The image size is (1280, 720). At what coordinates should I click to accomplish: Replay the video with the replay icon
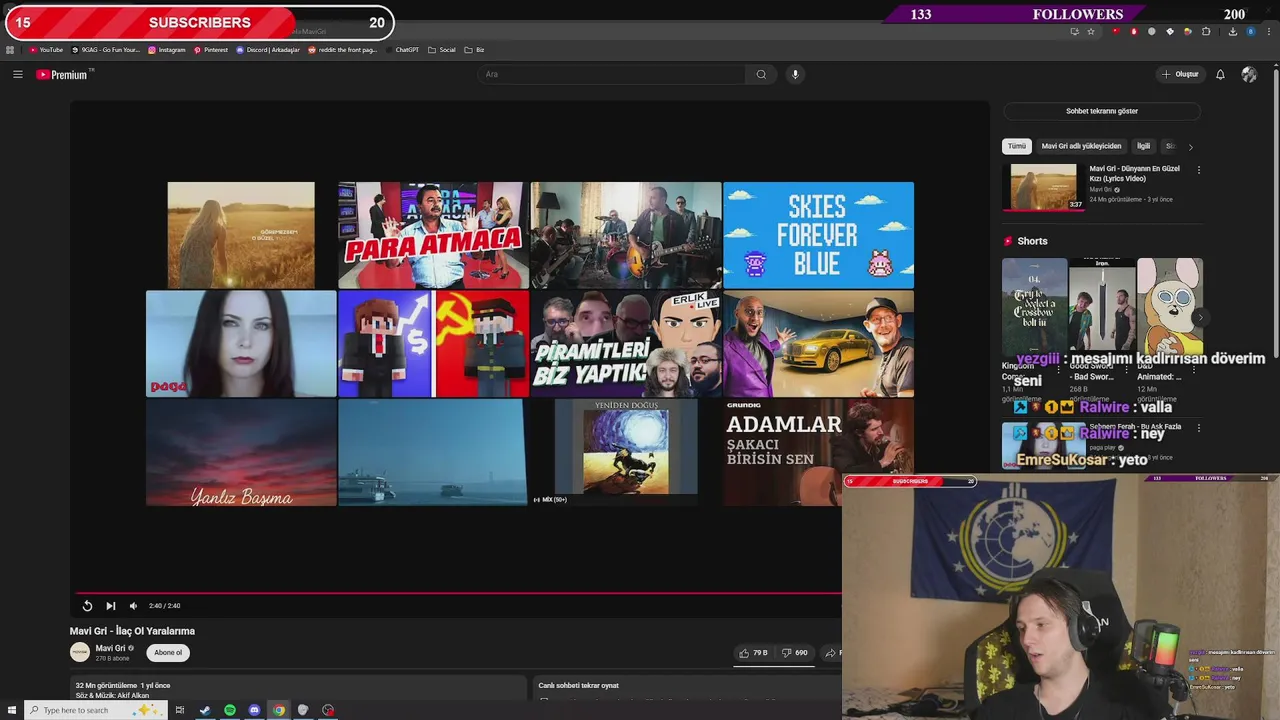pos(87,606)
